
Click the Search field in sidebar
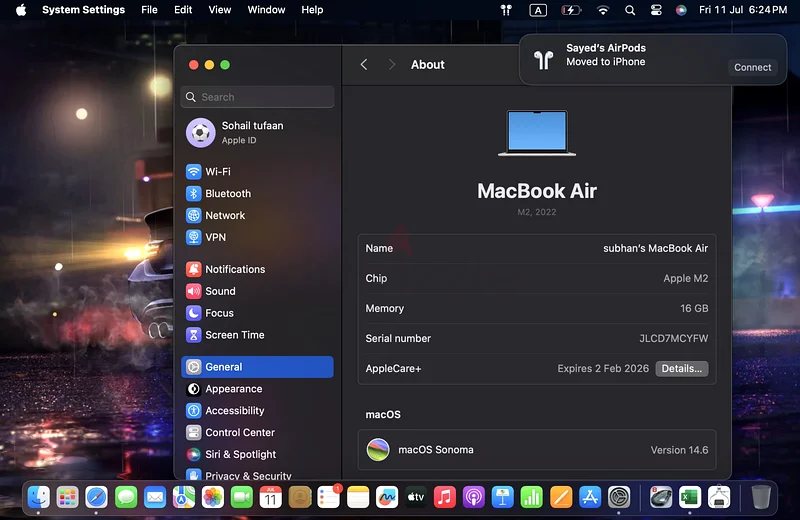(x=257, y=97)
